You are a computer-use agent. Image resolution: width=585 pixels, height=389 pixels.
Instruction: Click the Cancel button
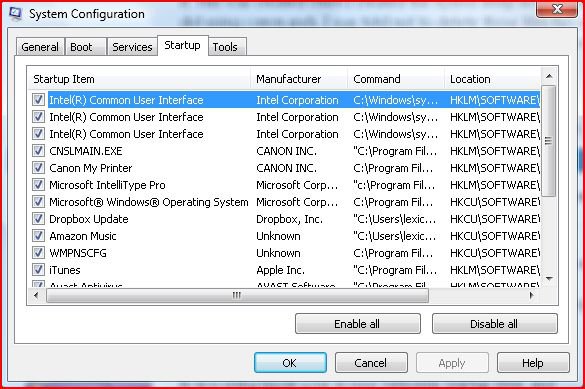click(371, 363)
